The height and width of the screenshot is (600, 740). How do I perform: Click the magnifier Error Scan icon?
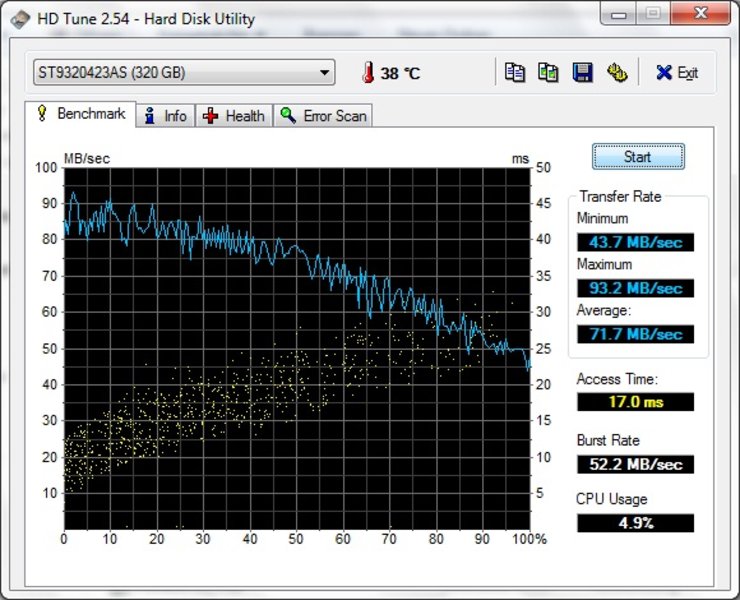point(288,115)
